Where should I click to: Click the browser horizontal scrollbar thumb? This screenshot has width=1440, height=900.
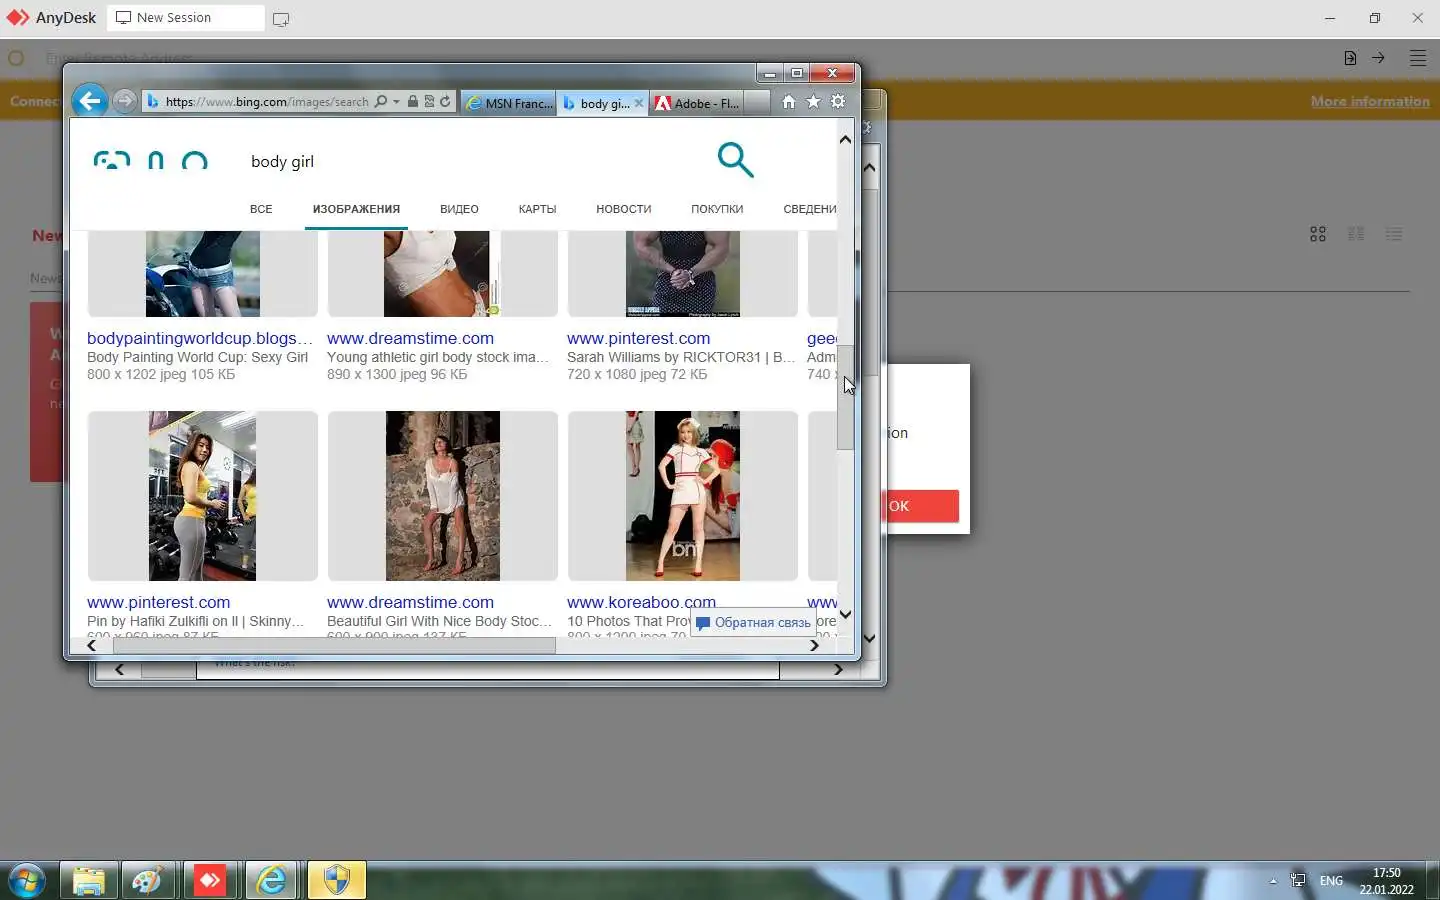coord(334,645)
